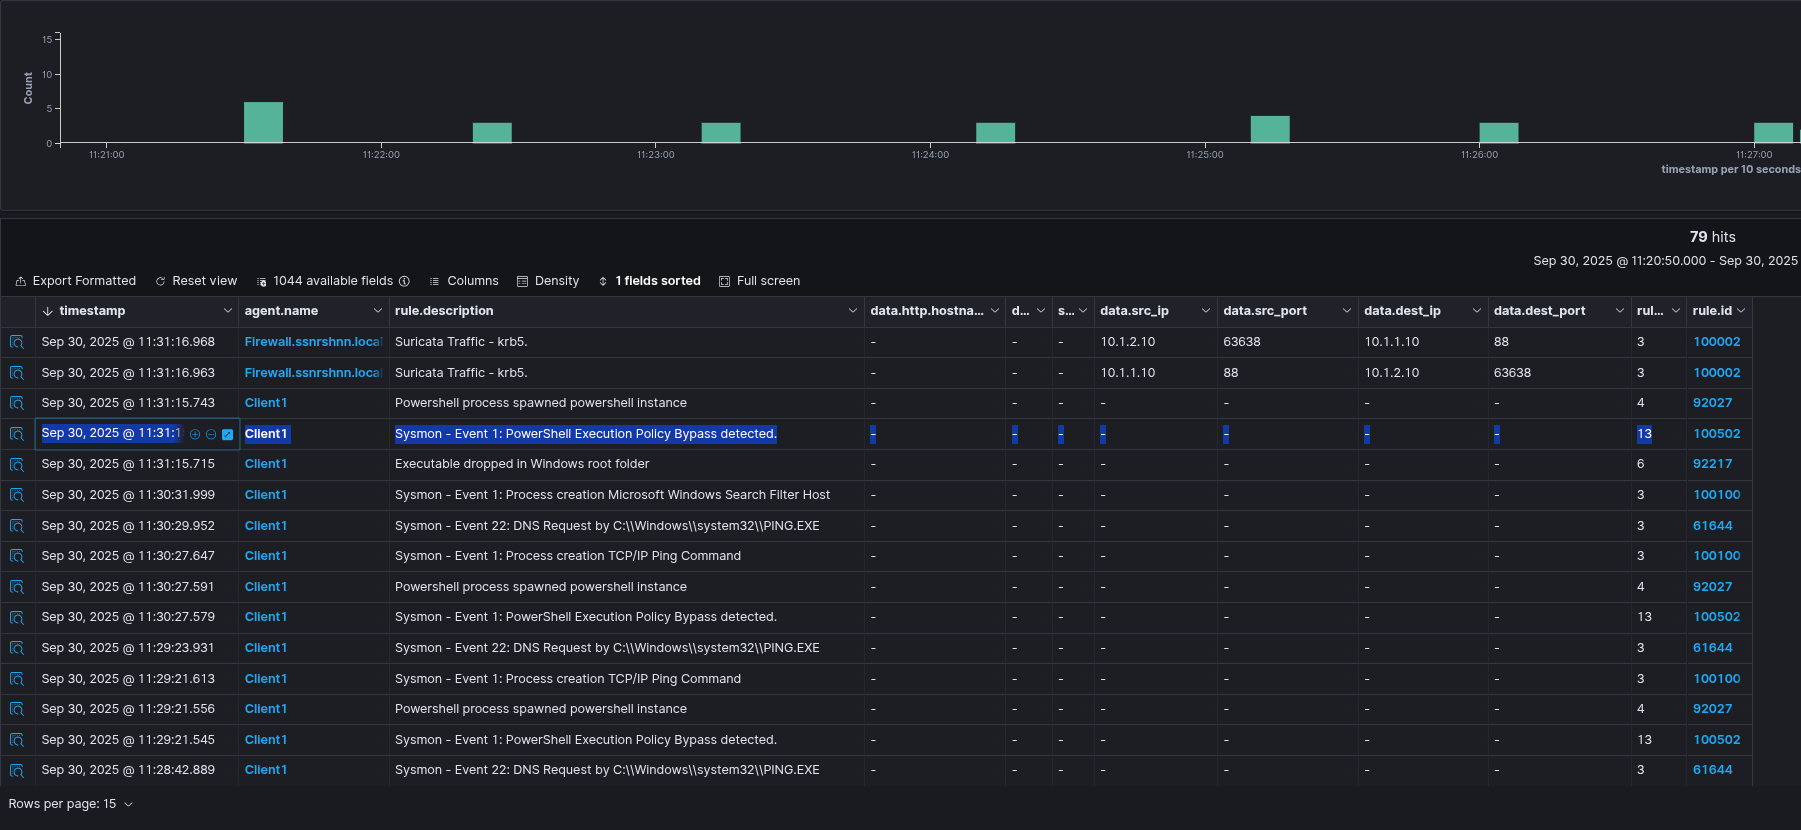Click the sort arrow icon in the timestamp header
The height and width of the screenshot is (830, 1801).
point(47,311)
